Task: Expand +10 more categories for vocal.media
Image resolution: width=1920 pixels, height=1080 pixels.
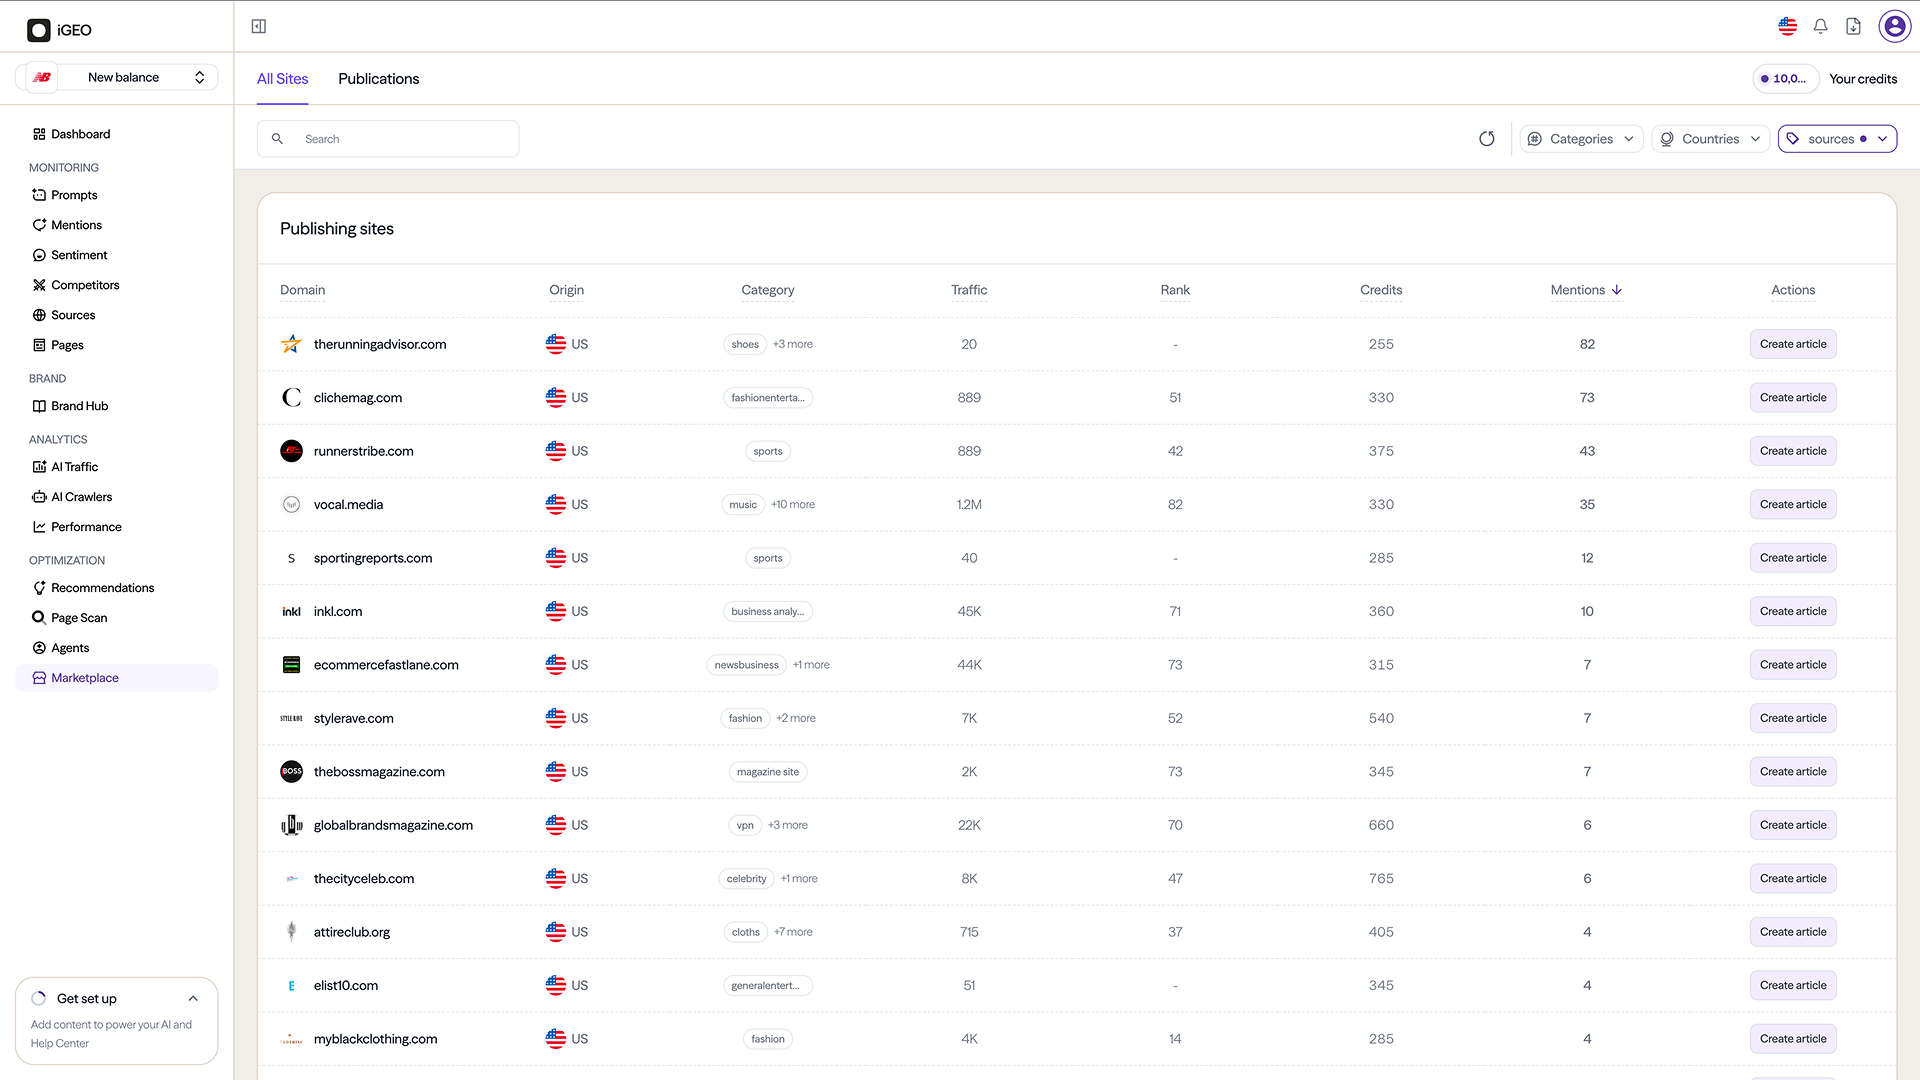Action: point(793,505)
